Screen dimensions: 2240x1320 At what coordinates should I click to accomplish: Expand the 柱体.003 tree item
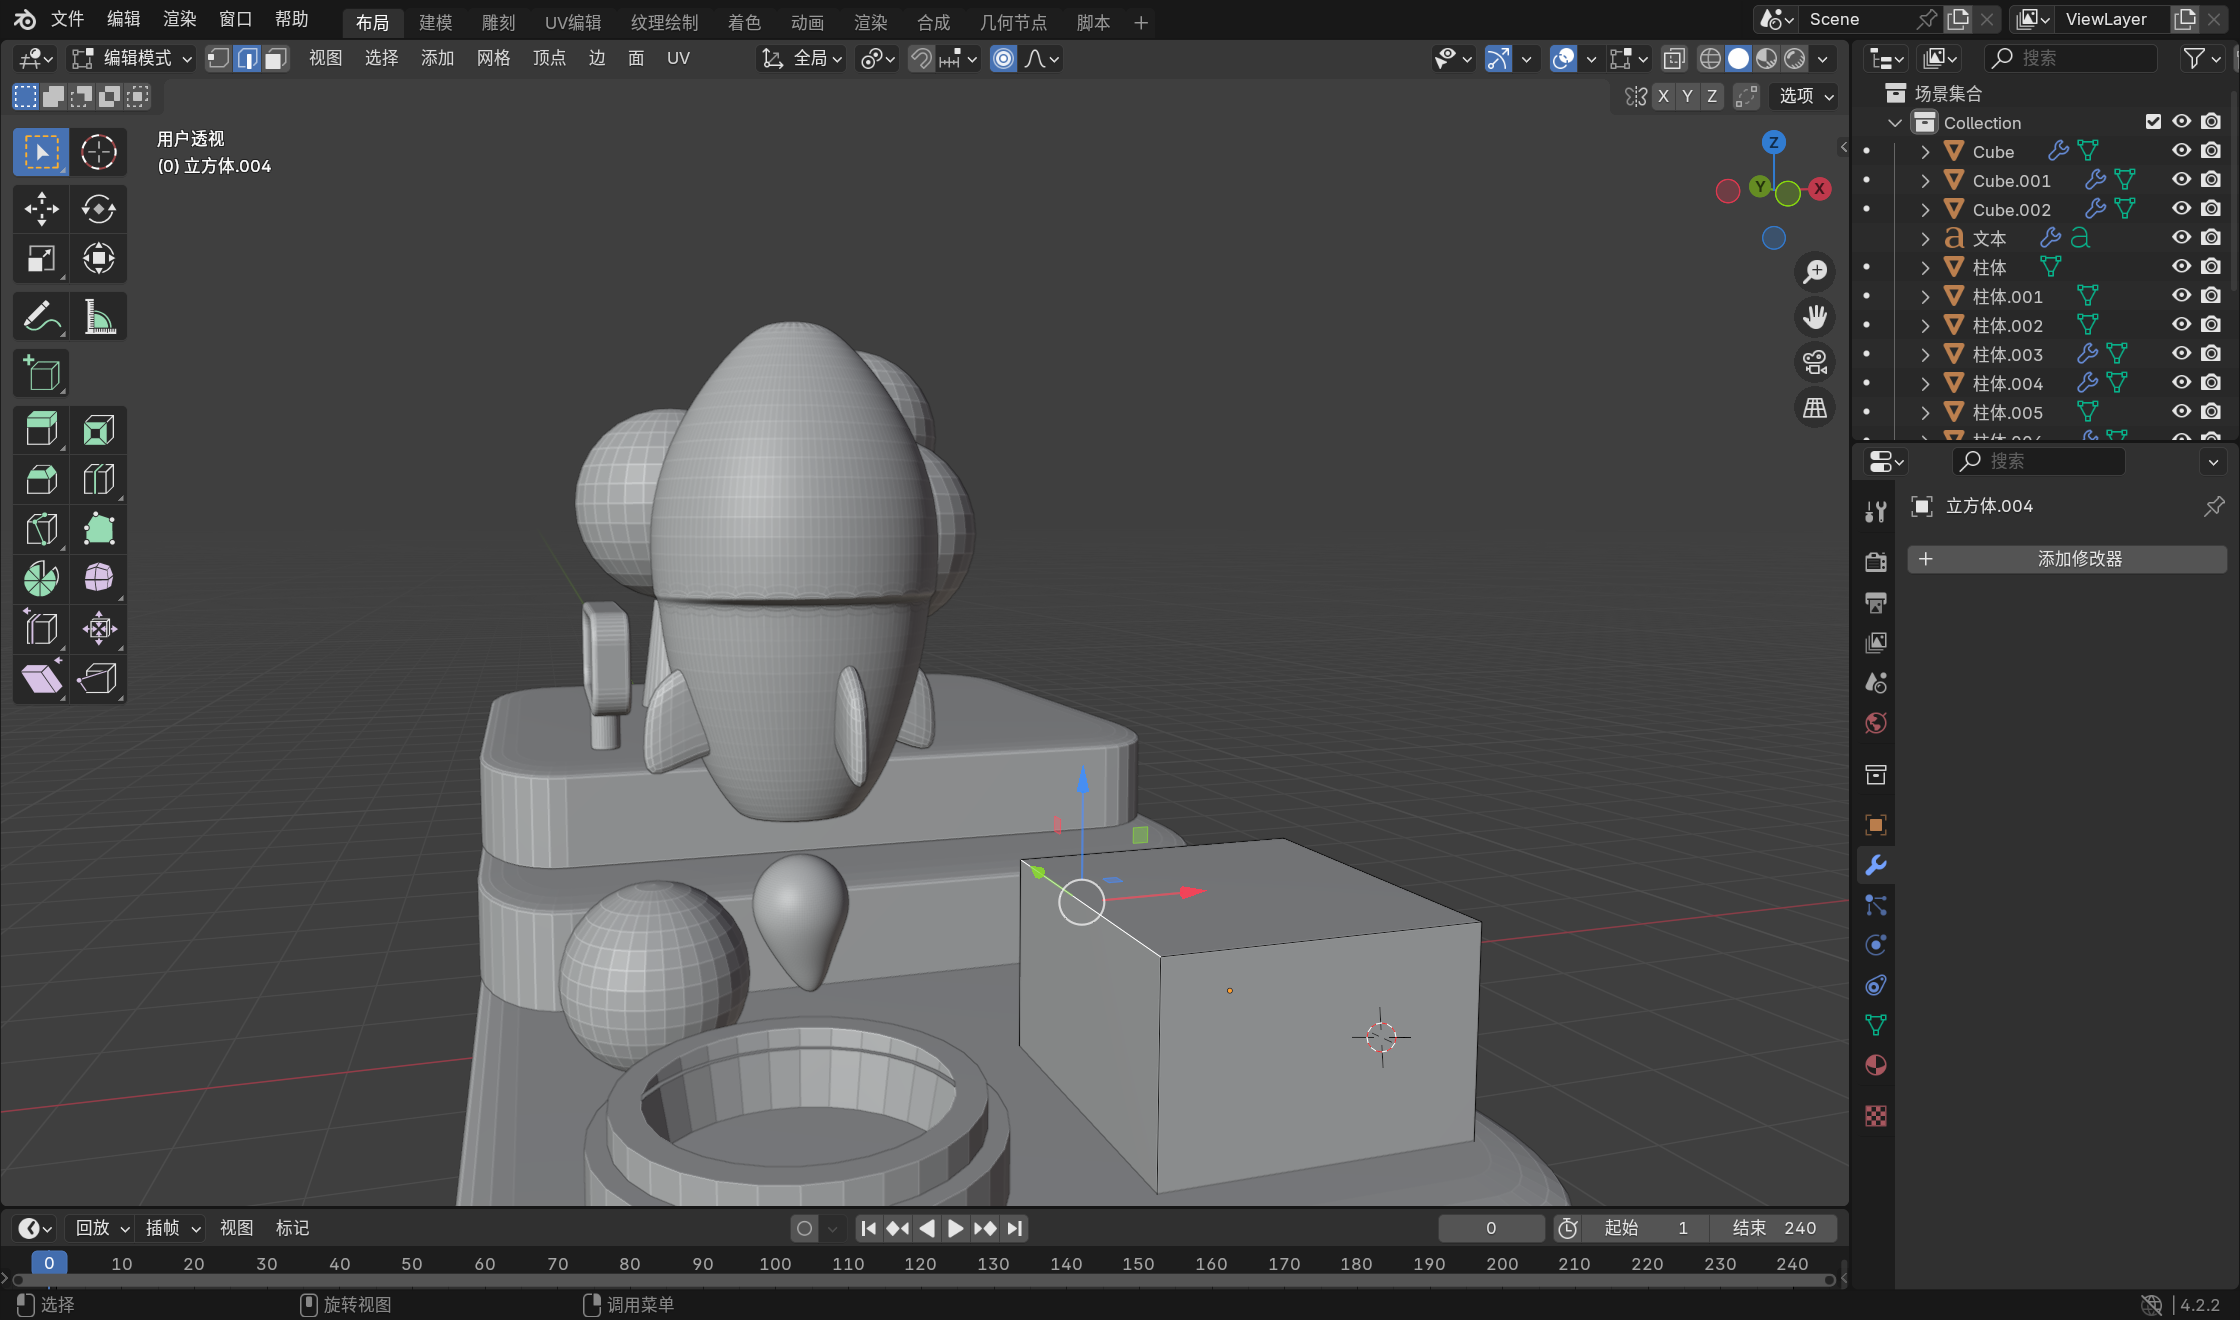[1925, 355]
